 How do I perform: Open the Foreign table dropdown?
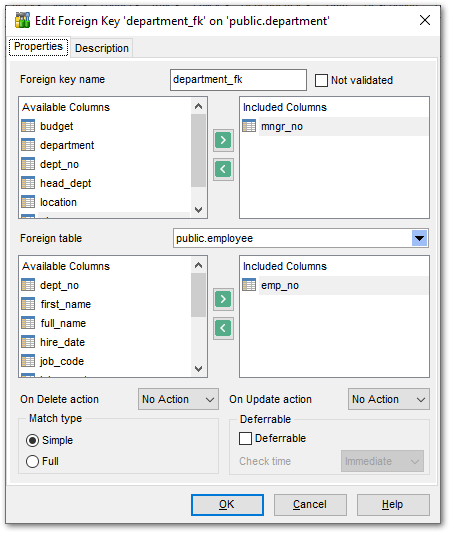[x=419, y=238]
